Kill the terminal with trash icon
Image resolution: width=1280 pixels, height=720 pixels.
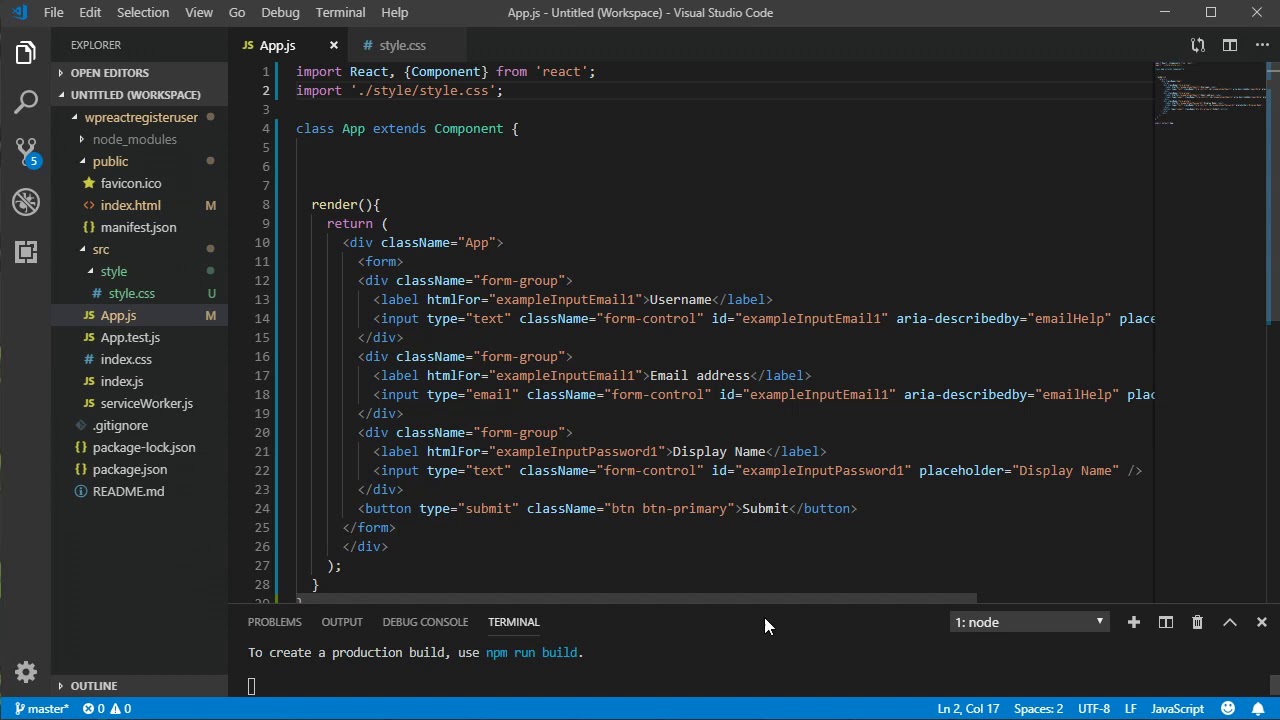pyautogui.click(x=1197, y=622)
